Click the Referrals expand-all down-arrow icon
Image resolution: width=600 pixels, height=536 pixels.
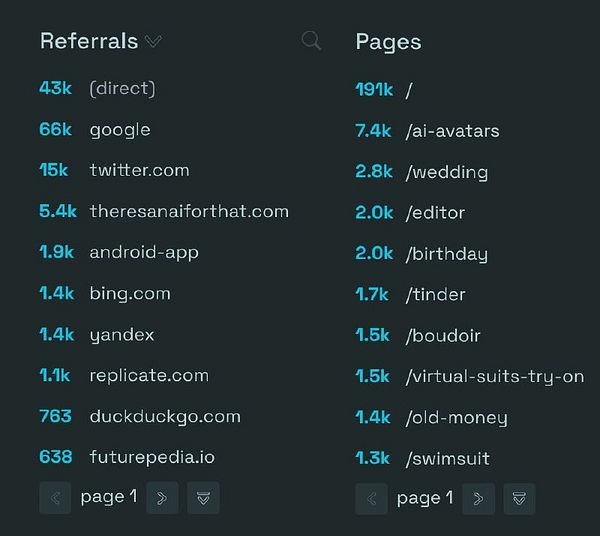[x=203, y=498]
